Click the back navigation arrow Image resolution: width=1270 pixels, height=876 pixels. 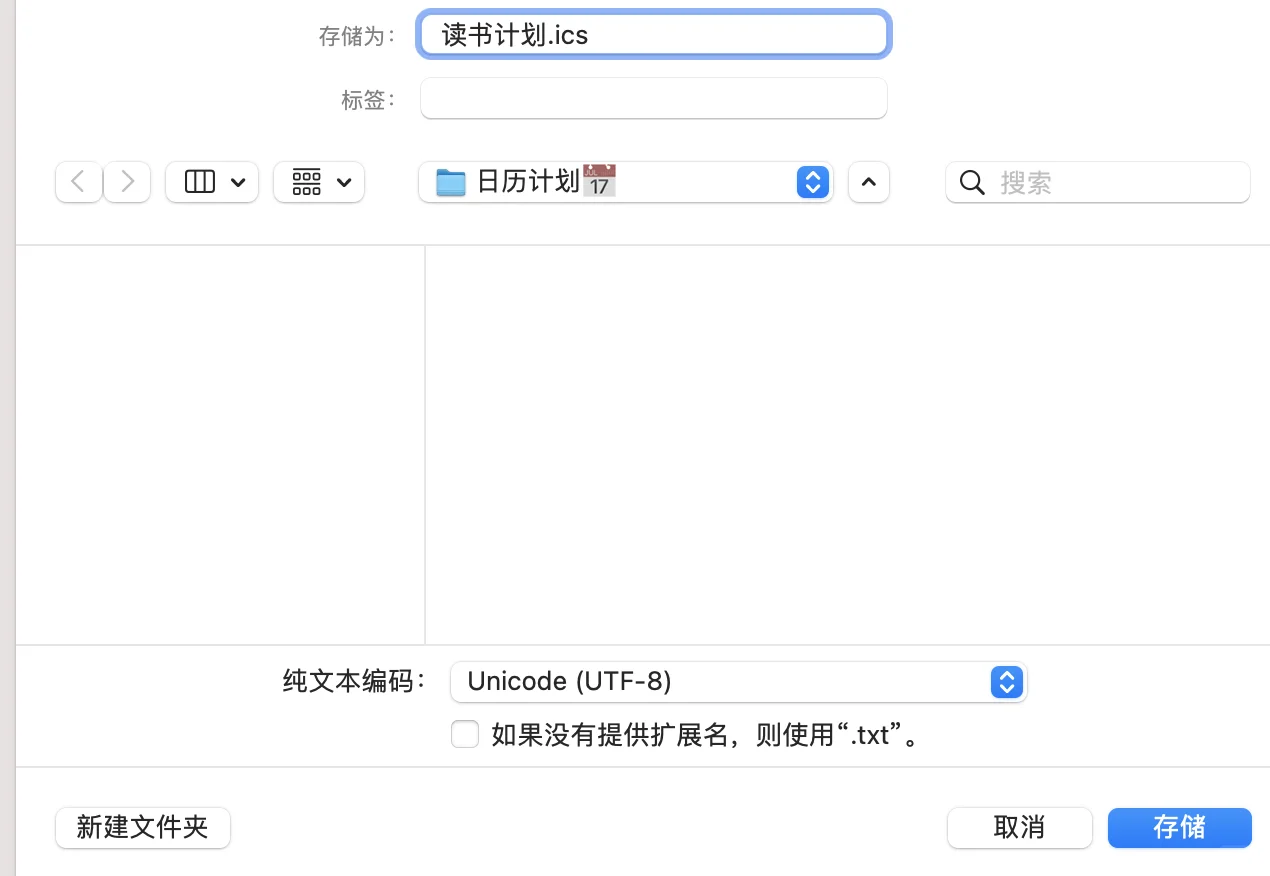click(x=79, y=182)
